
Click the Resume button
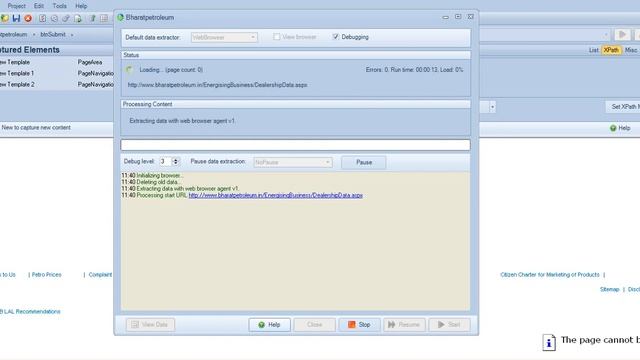404,324
